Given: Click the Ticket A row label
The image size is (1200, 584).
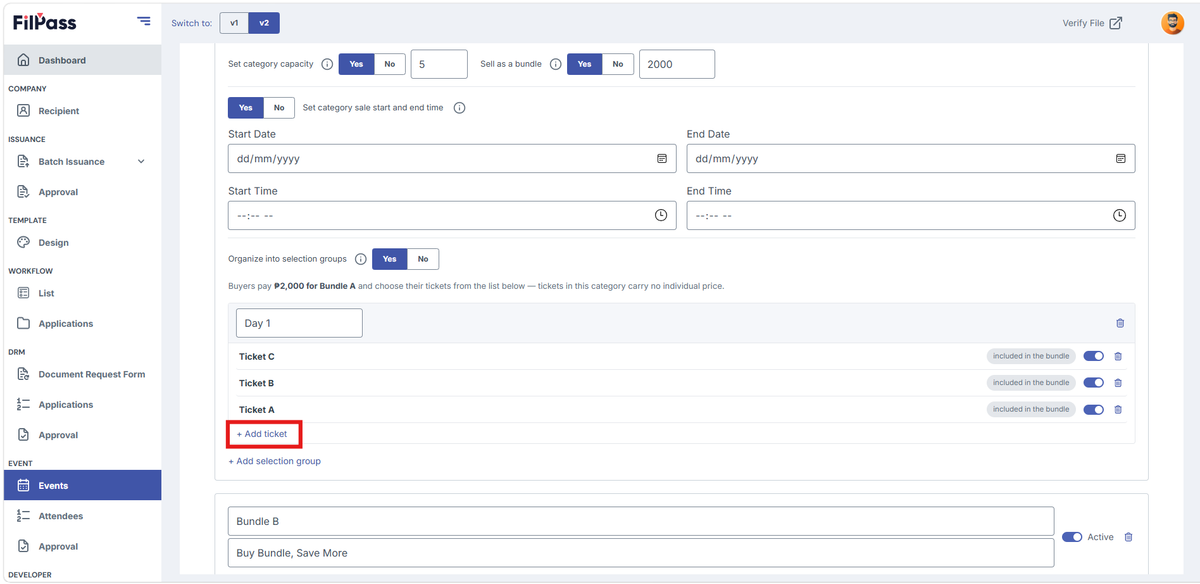Looking at the screenshot, I should click(x=257, y=409).
